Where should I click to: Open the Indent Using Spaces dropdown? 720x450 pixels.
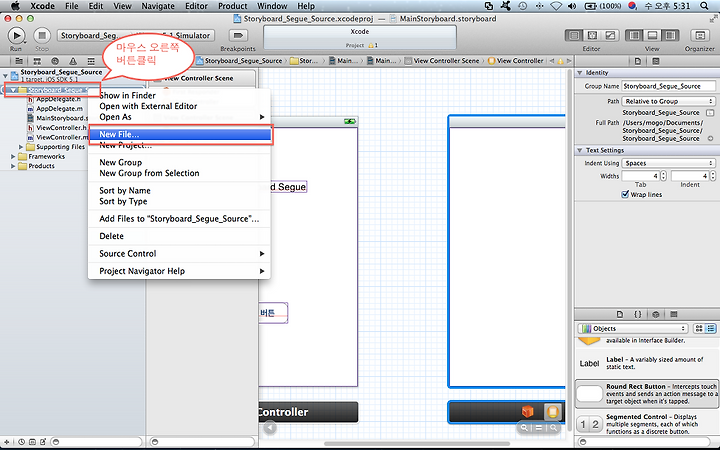click(668, 163)
